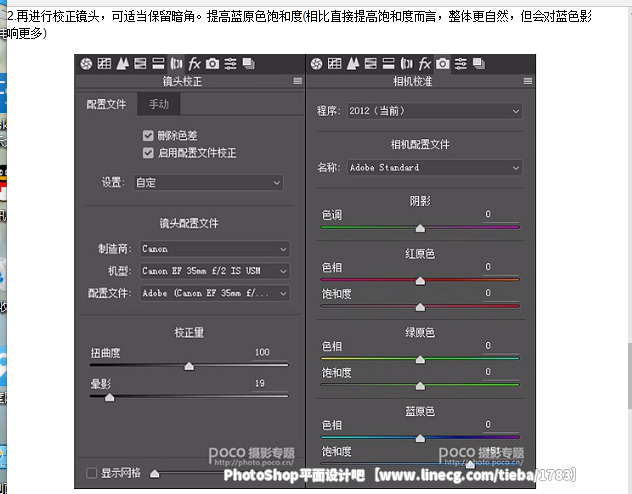The width and height of the screenshot is (632, 494).
Task: Open 相机校准 panel flyout menu
Action: tap(528, 81)
